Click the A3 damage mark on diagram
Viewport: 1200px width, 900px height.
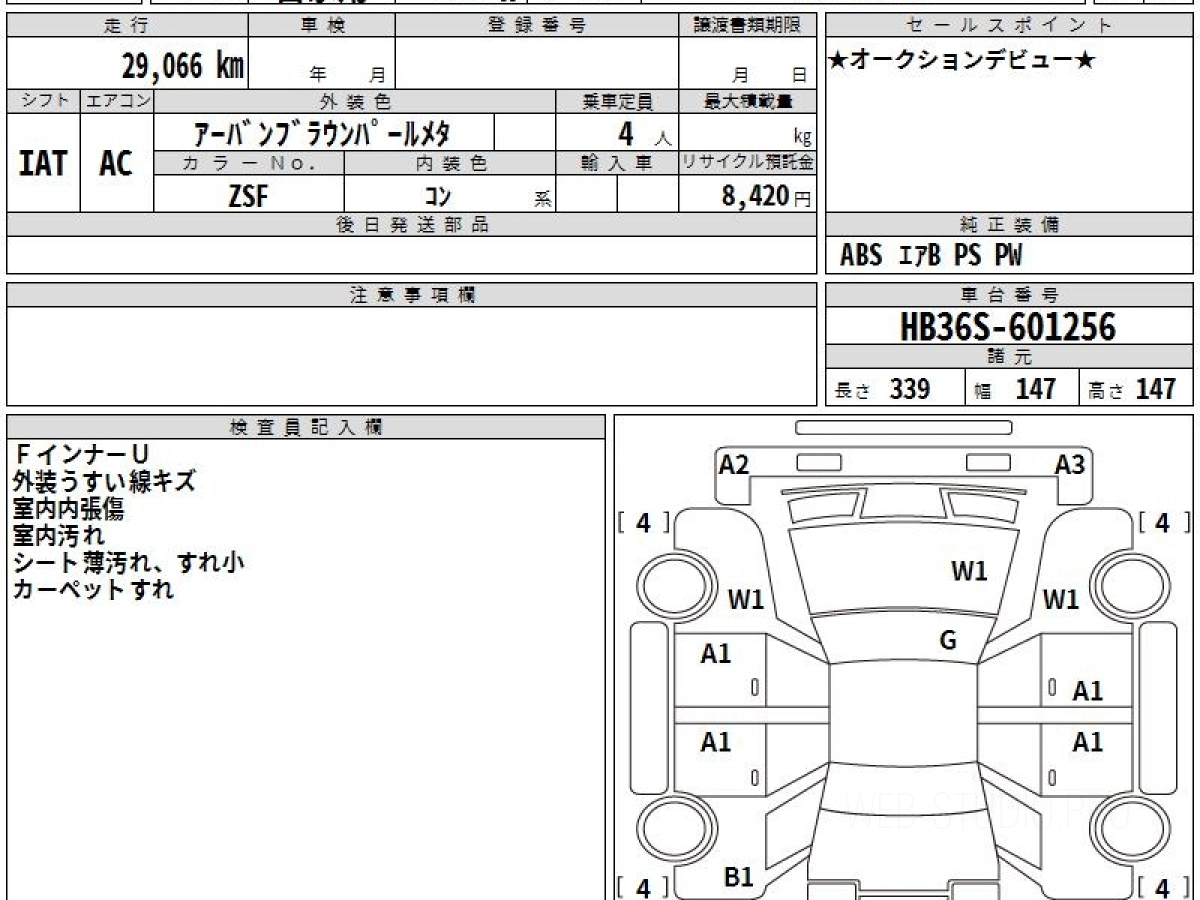click(1070, 464)
